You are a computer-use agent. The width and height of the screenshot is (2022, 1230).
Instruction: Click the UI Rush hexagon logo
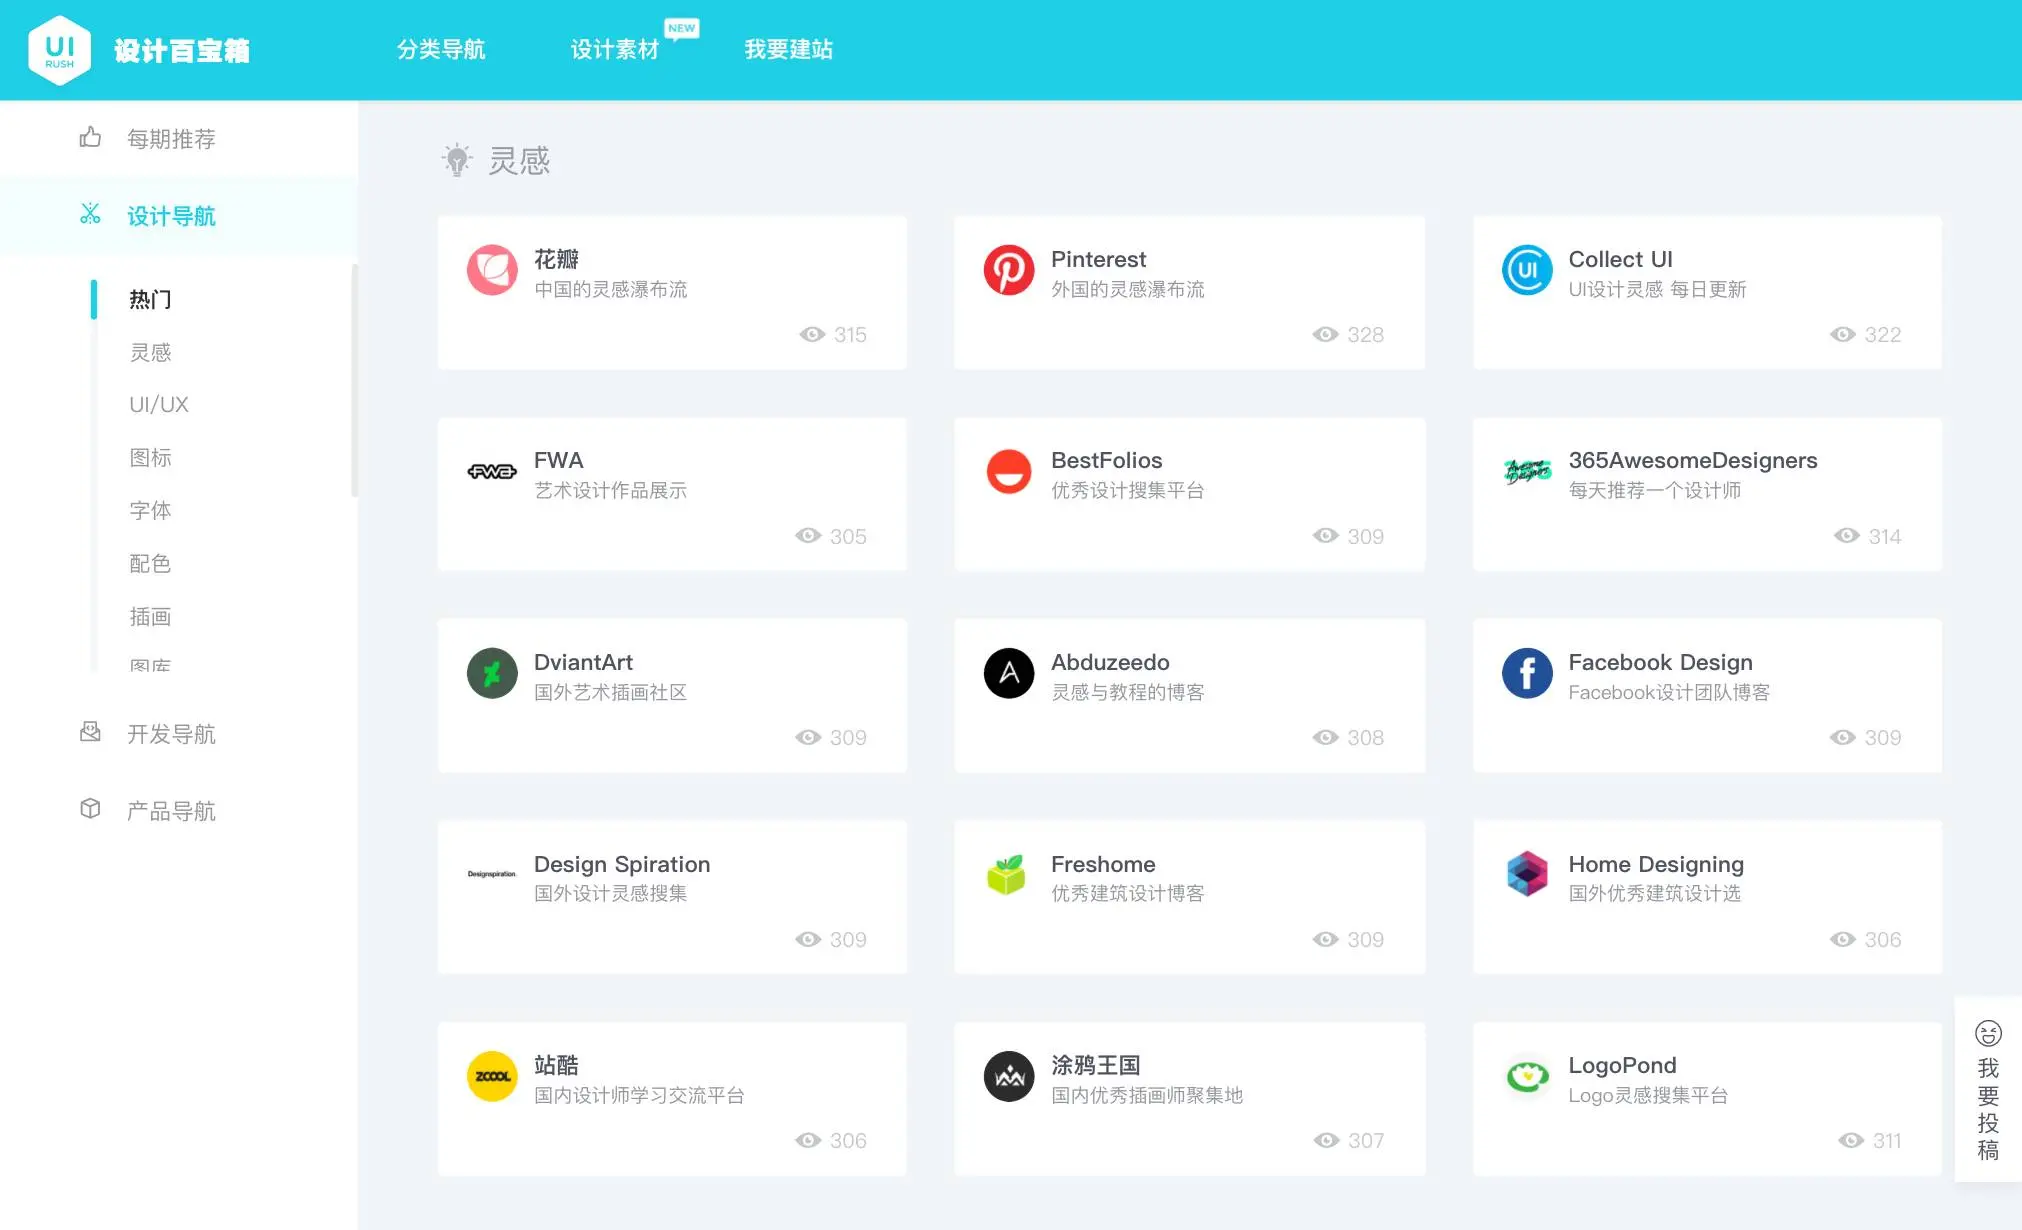pyautogui.click(x=60, y=50)
